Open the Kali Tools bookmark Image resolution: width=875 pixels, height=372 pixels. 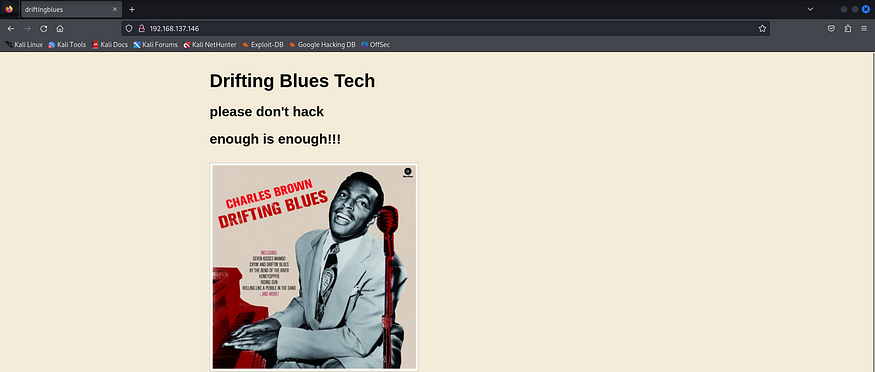click(67, 45)
